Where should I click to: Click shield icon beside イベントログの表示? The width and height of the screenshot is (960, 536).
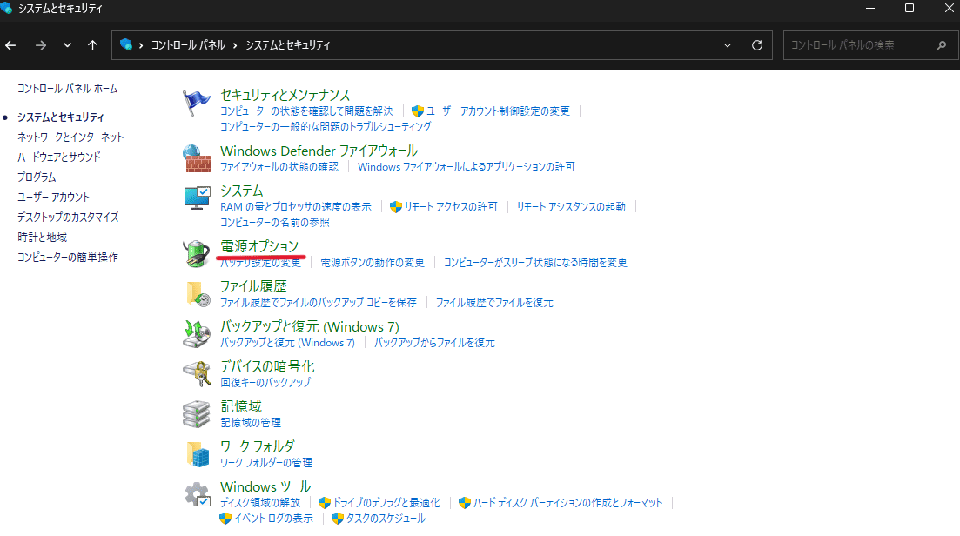click(225, 518)
